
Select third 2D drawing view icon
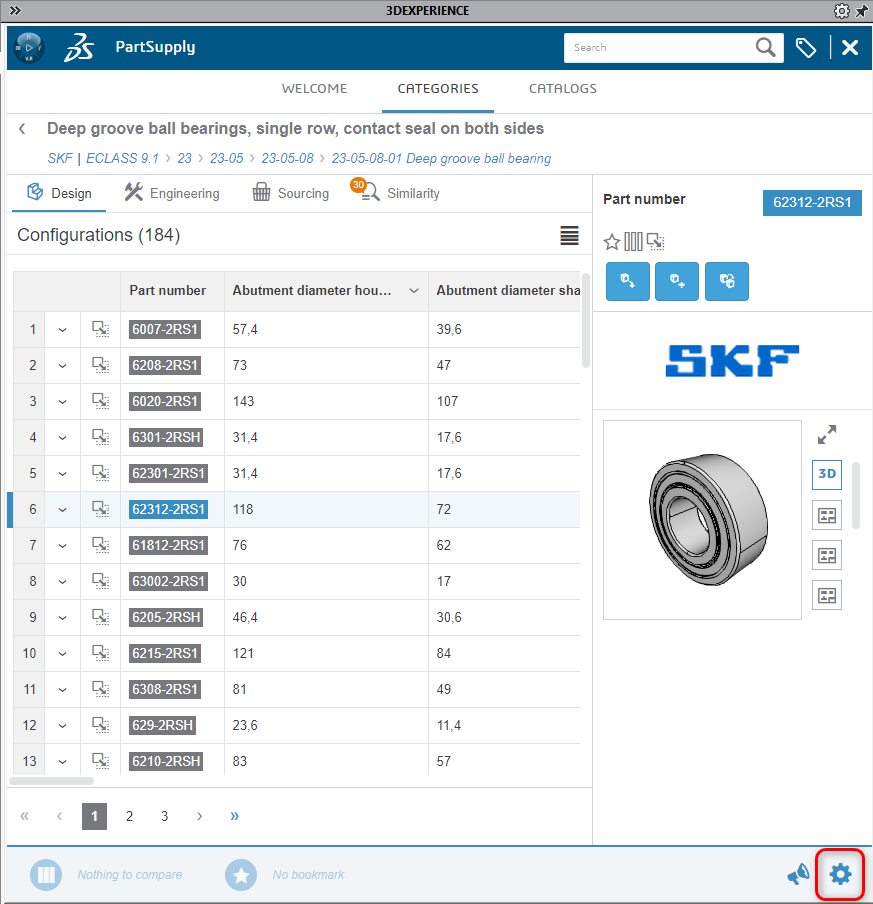coord(827,595)
